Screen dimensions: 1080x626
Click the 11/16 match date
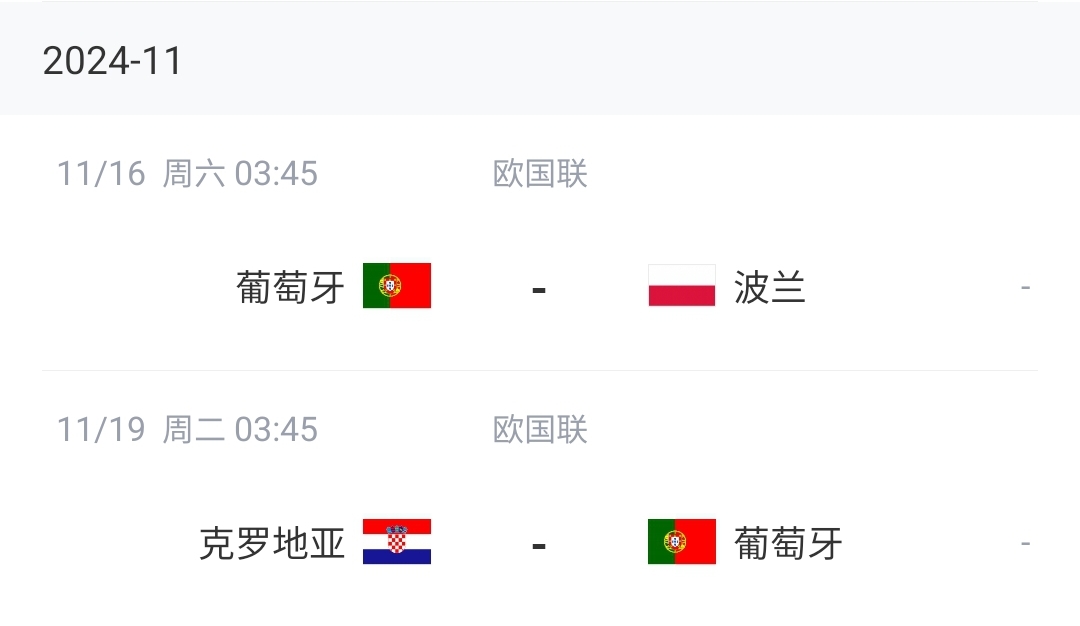101,174
